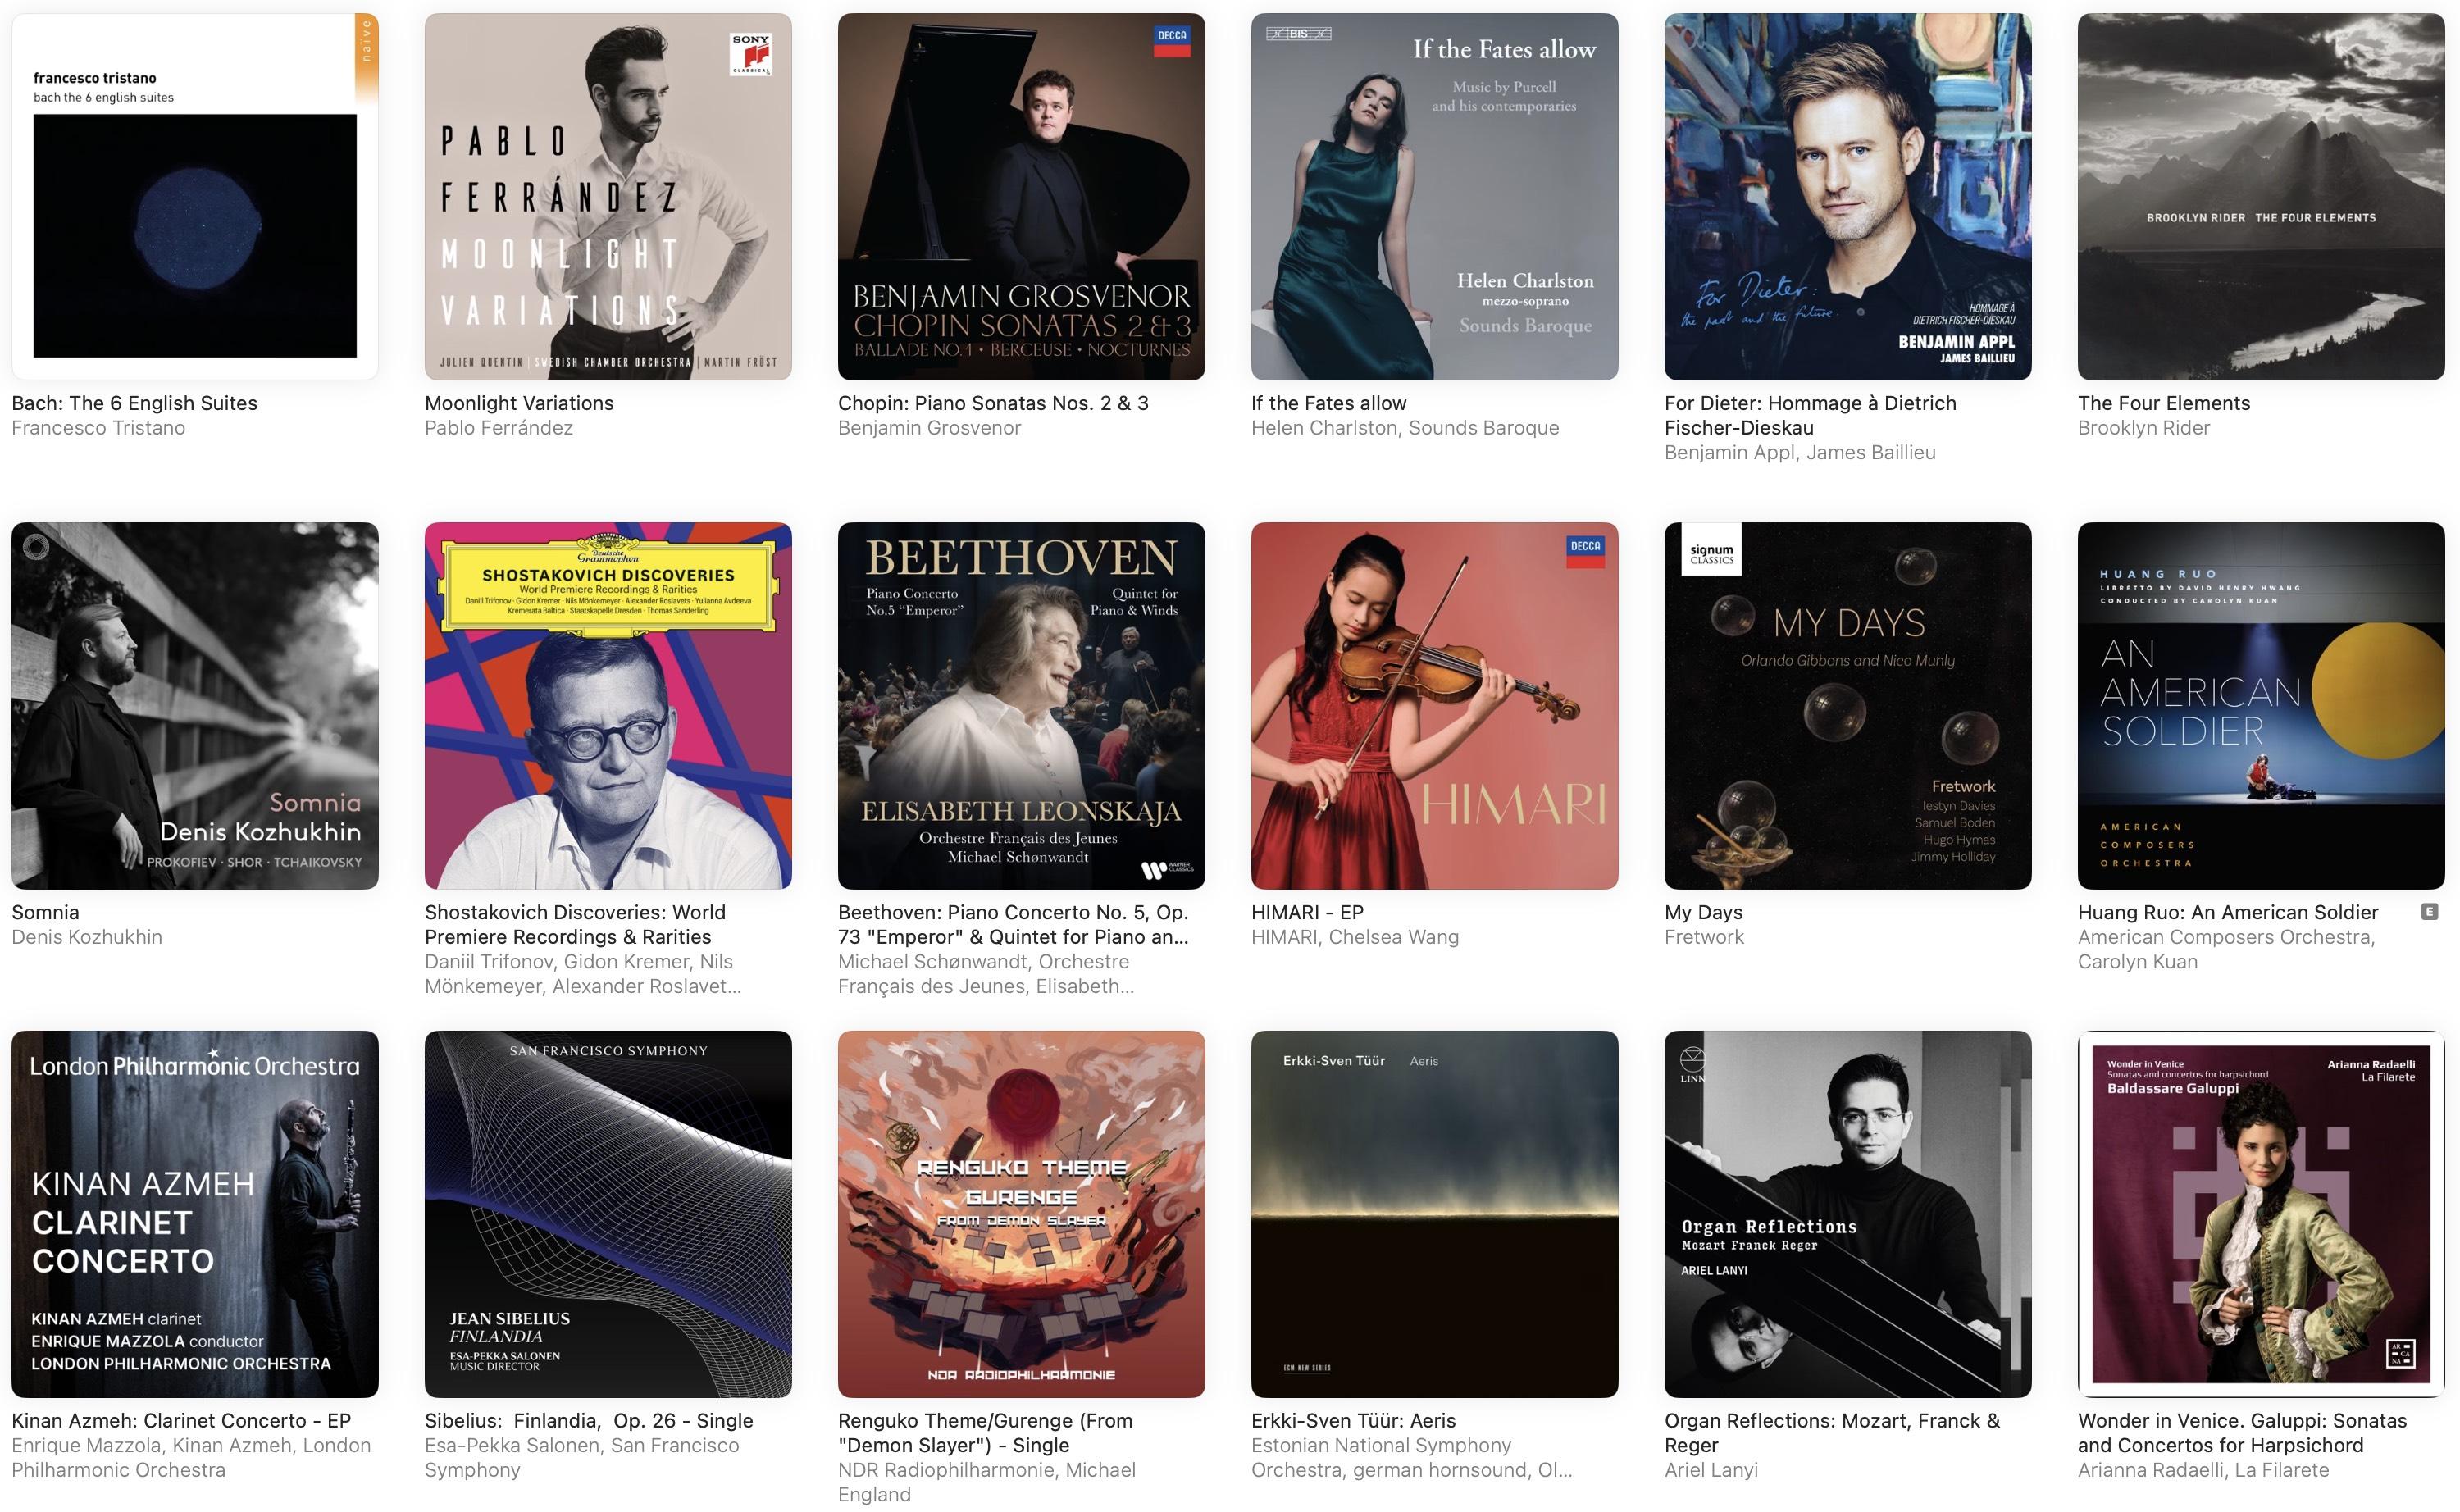Open Bach 6 English Suites cover

pyautogui.click(x=195, y=196)
